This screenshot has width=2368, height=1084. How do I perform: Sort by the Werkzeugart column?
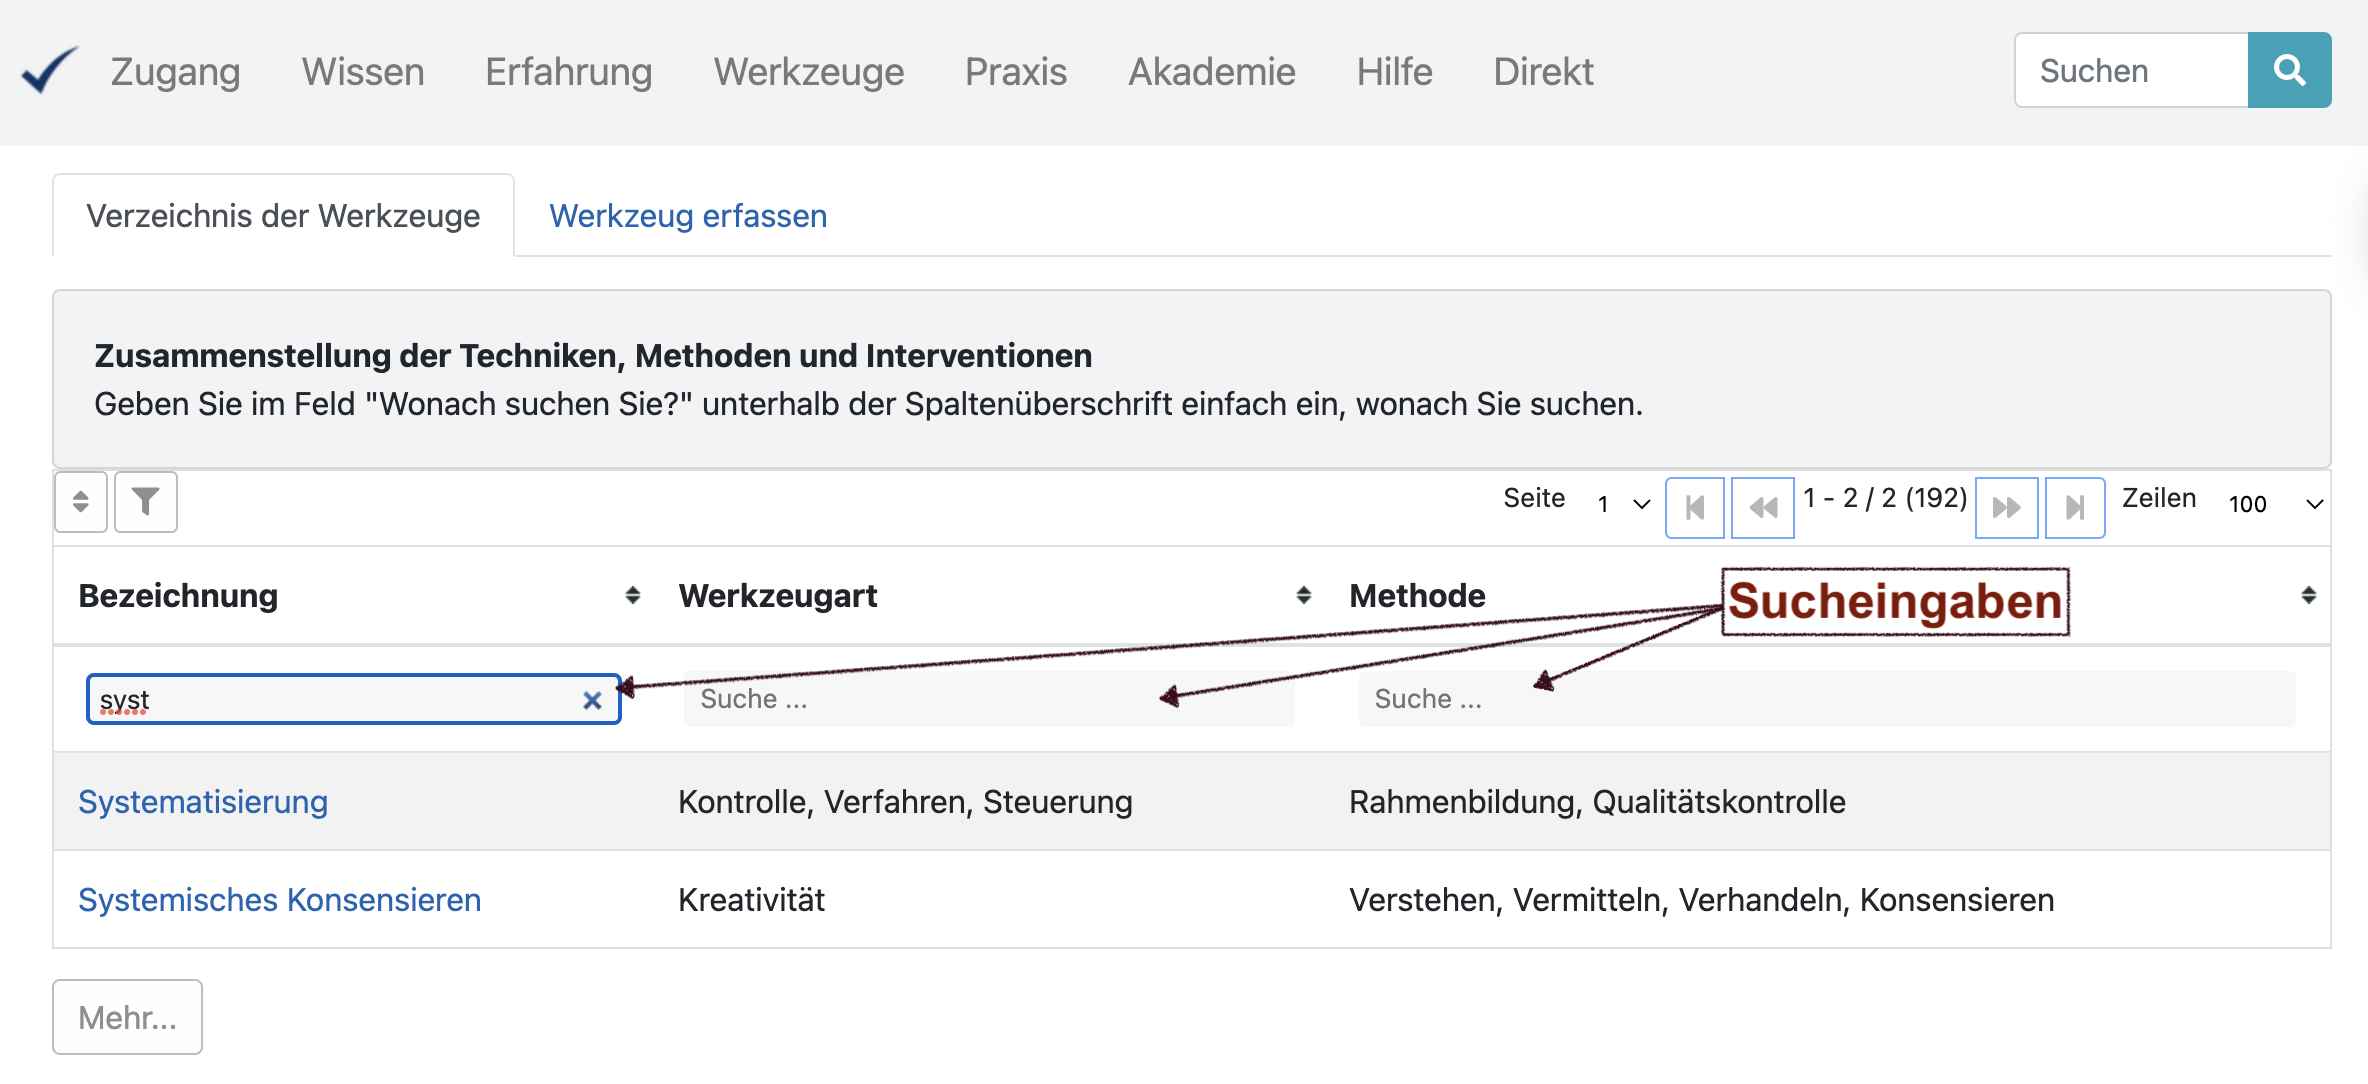tap(1304, 596)
